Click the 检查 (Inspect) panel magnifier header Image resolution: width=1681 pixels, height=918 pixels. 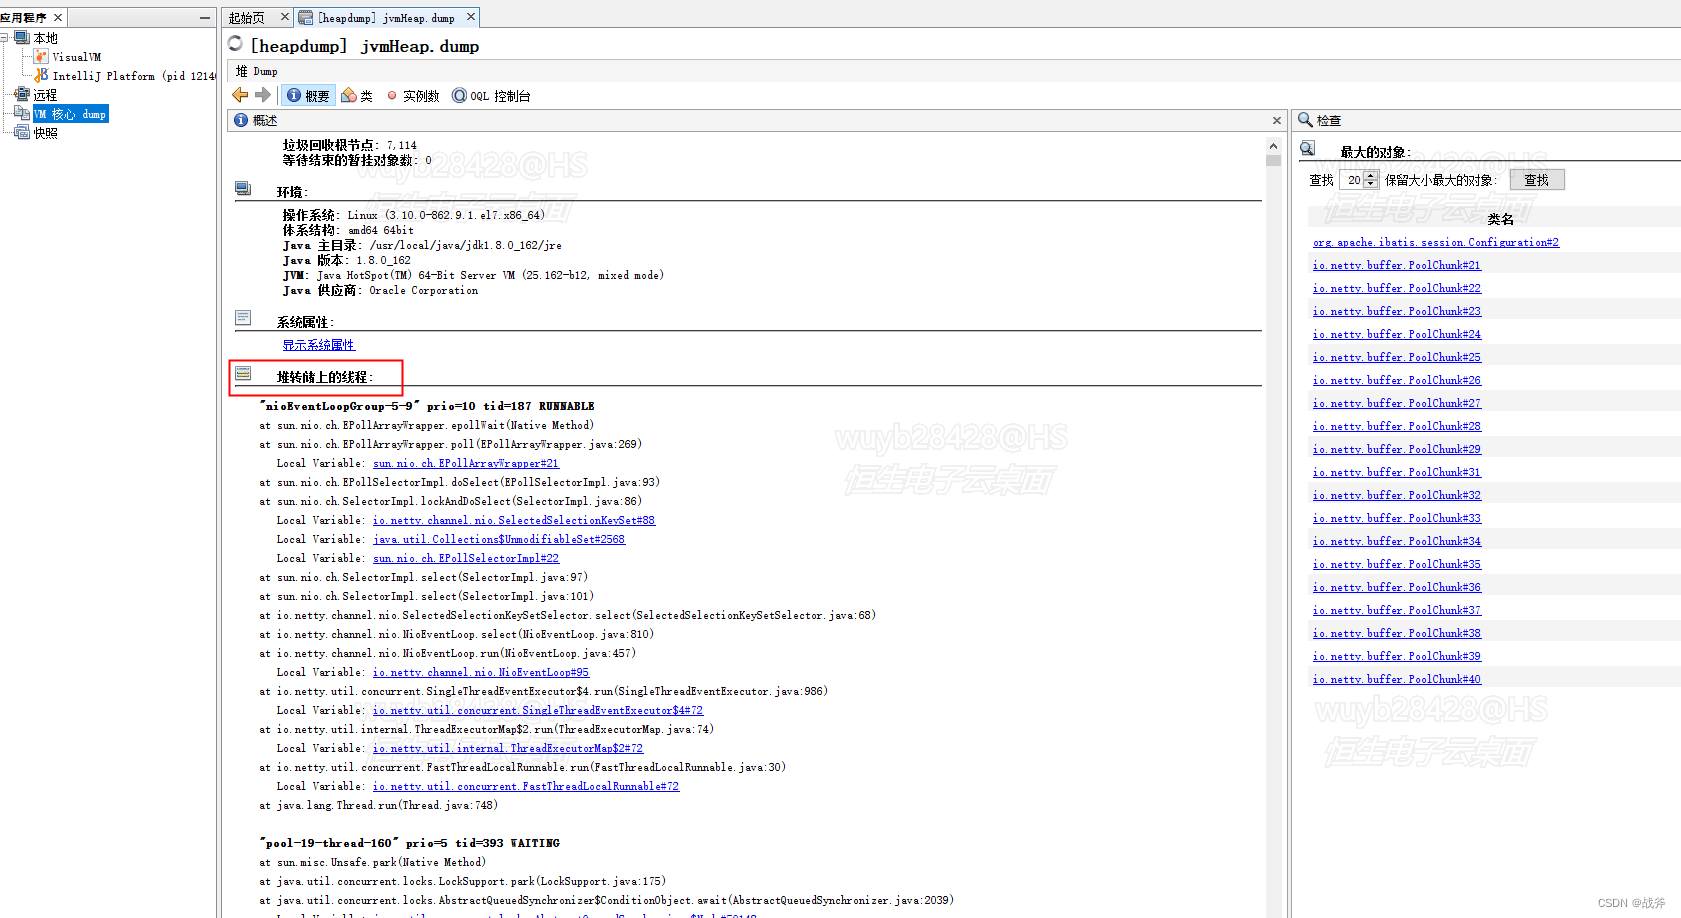pos(1320,120)
